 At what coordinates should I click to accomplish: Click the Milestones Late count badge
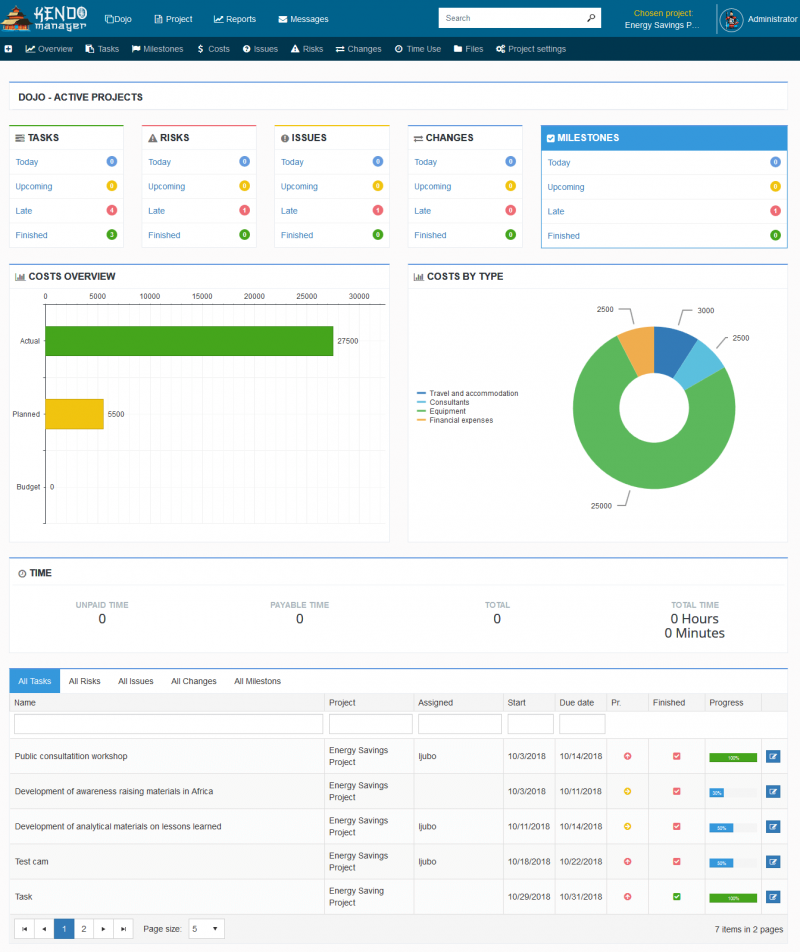tap(775, 211)
